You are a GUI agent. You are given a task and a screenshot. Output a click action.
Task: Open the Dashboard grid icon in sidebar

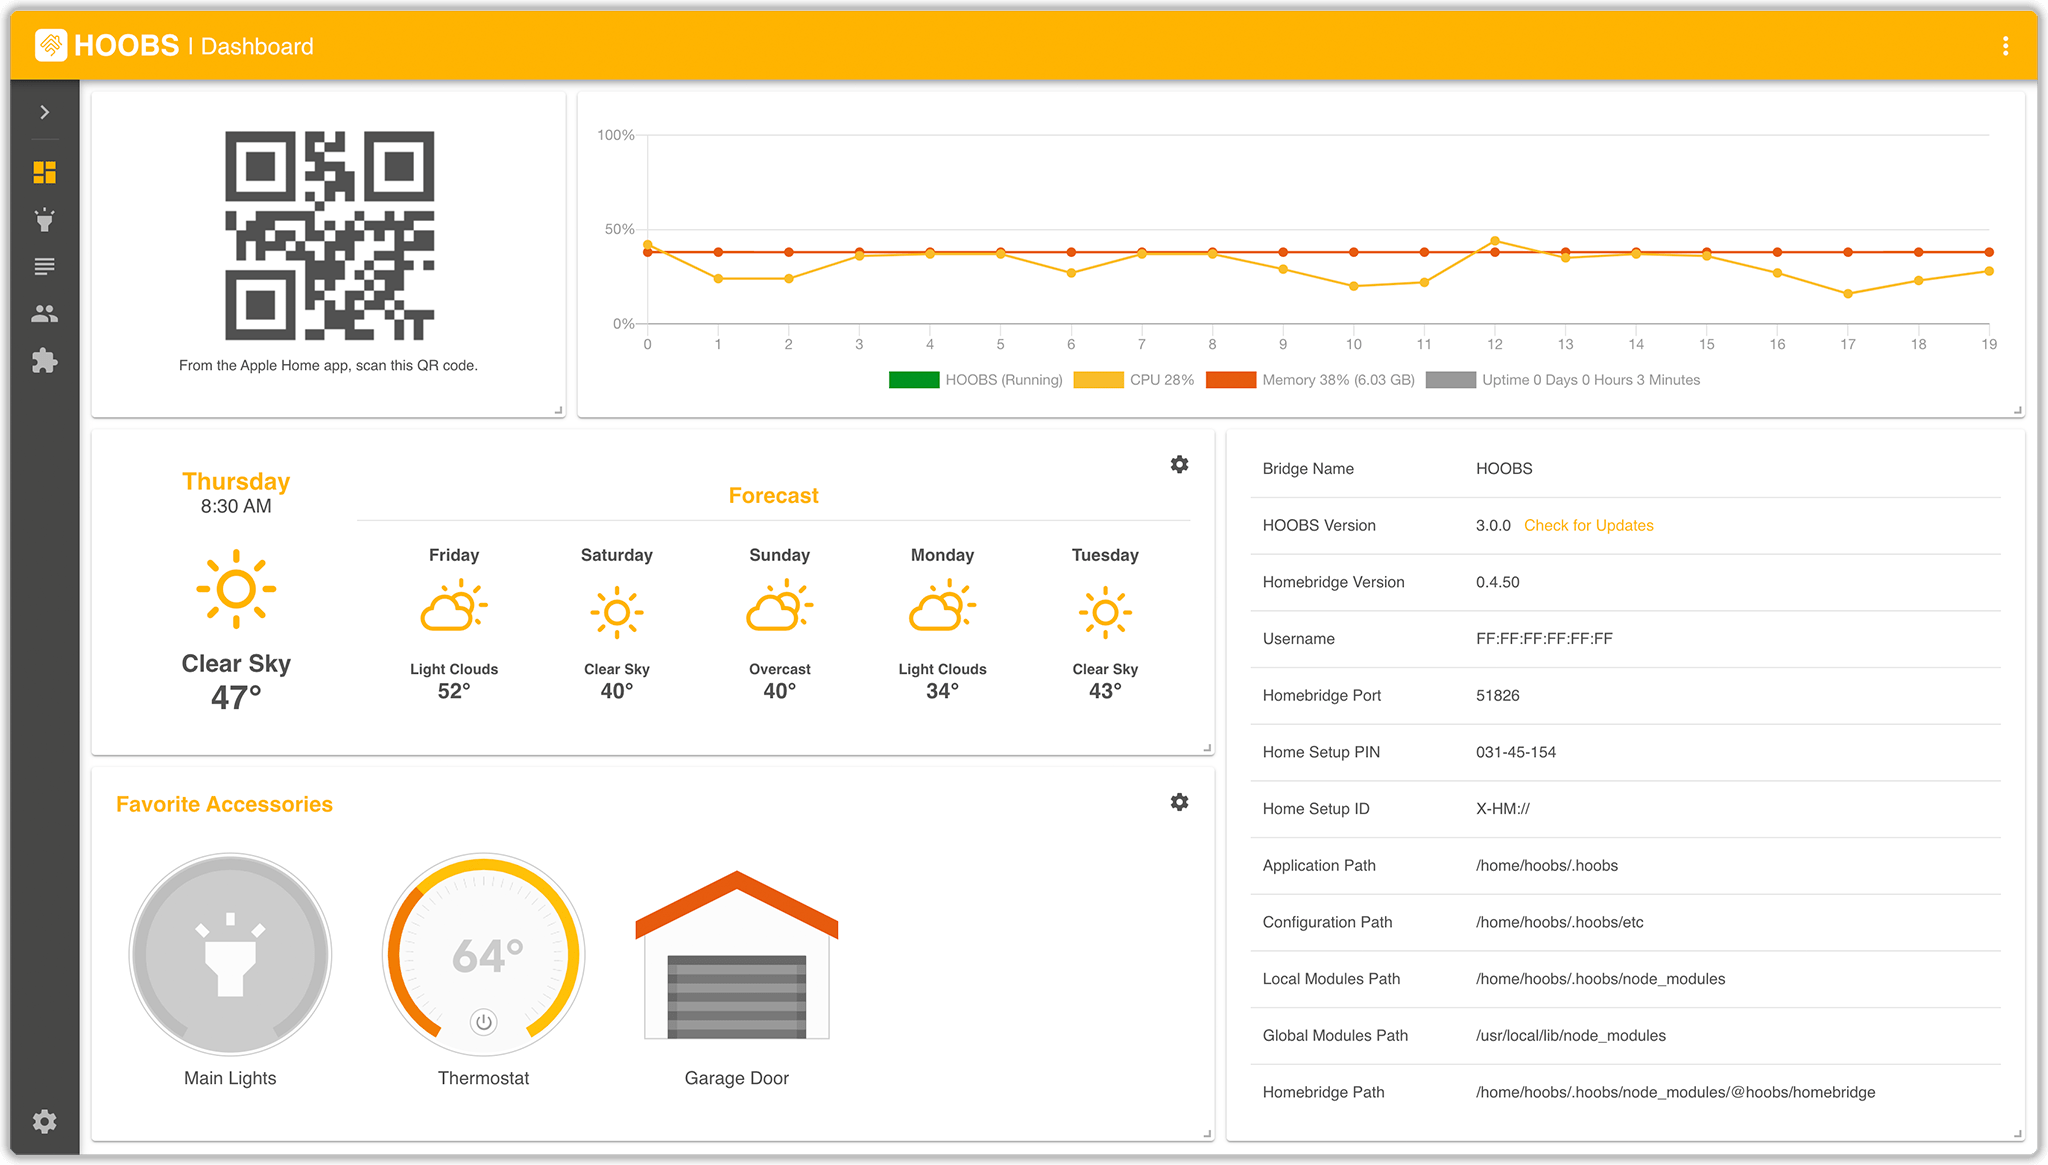tap(44, 172)
